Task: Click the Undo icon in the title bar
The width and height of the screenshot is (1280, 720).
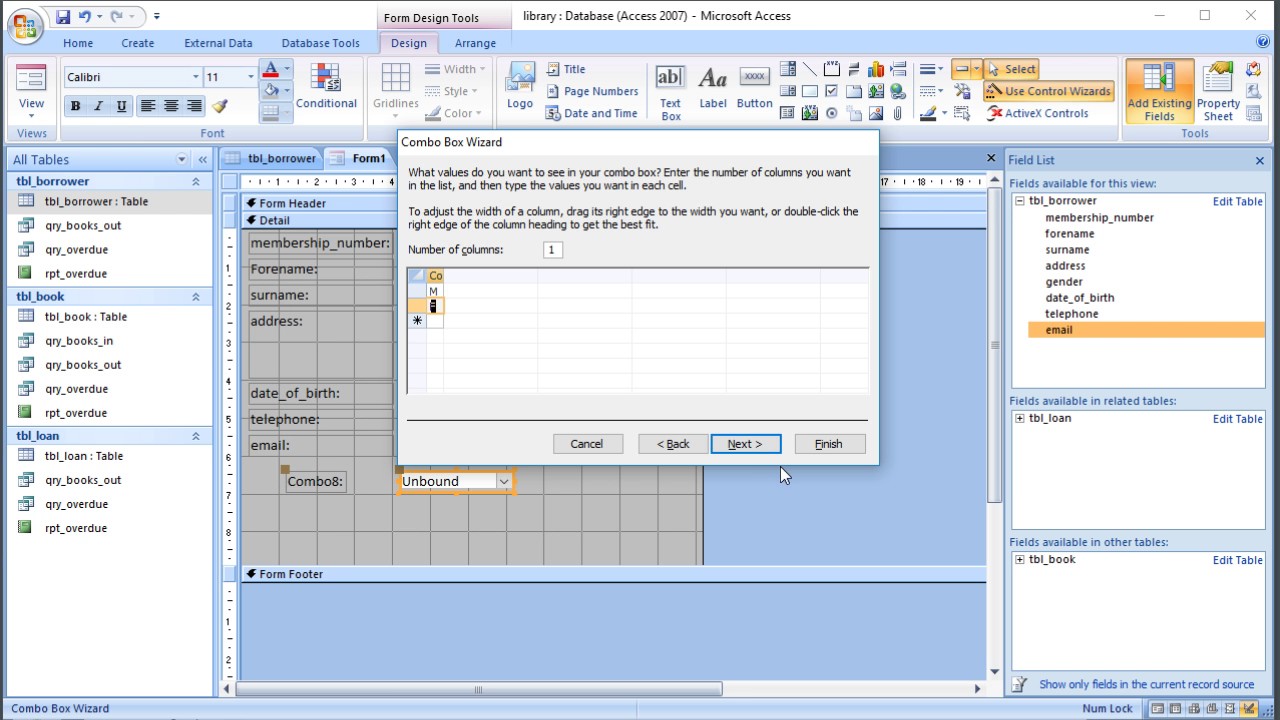Action: pos(85,17)
